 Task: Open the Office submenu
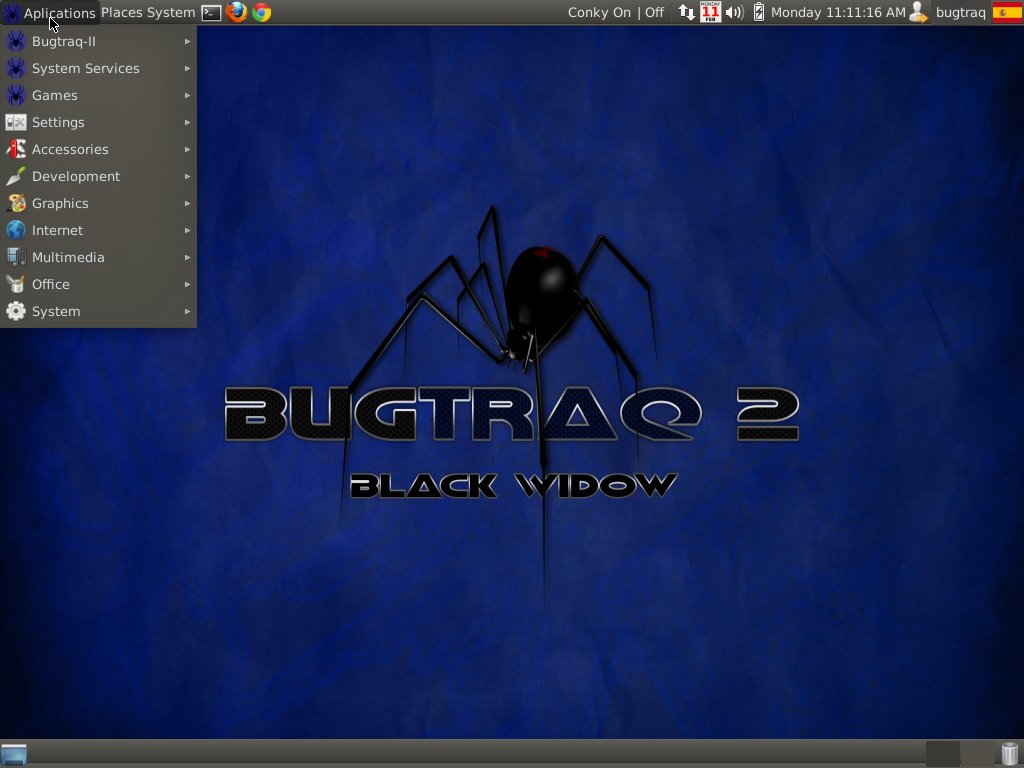(x=99, y=284)
